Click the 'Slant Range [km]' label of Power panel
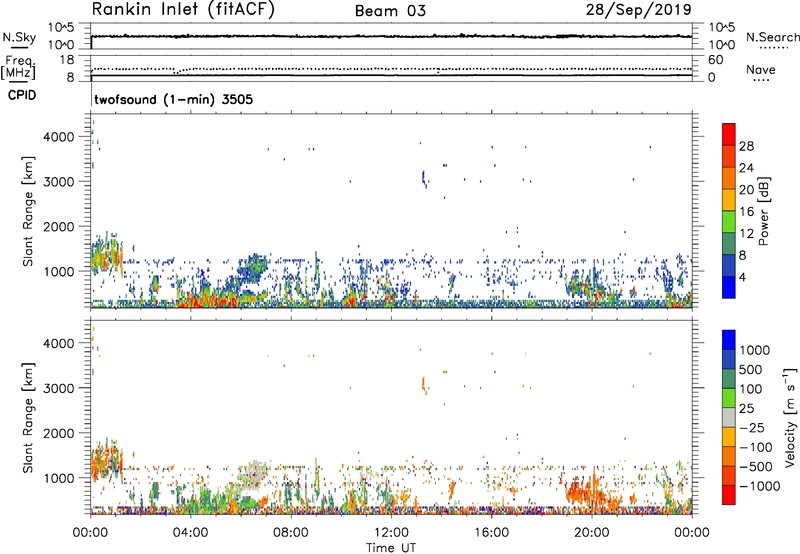Viewport: 800px width, 554px height. click(29, 211)
